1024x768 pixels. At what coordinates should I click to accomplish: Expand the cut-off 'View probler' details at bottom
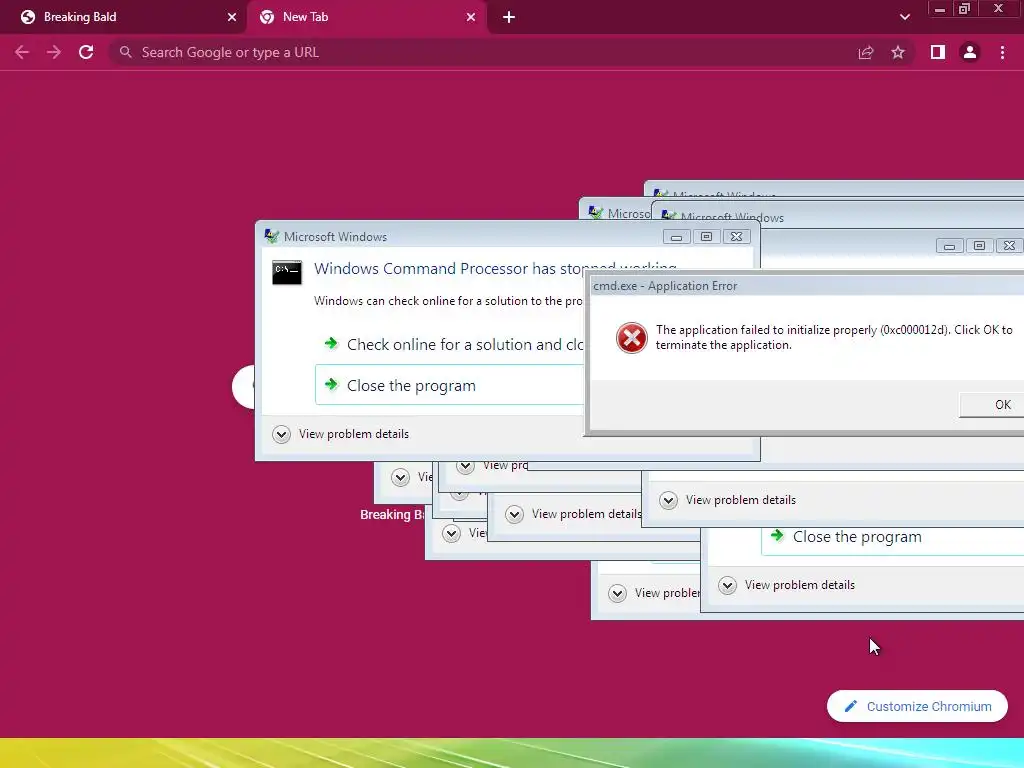click(x=654, y=593)
